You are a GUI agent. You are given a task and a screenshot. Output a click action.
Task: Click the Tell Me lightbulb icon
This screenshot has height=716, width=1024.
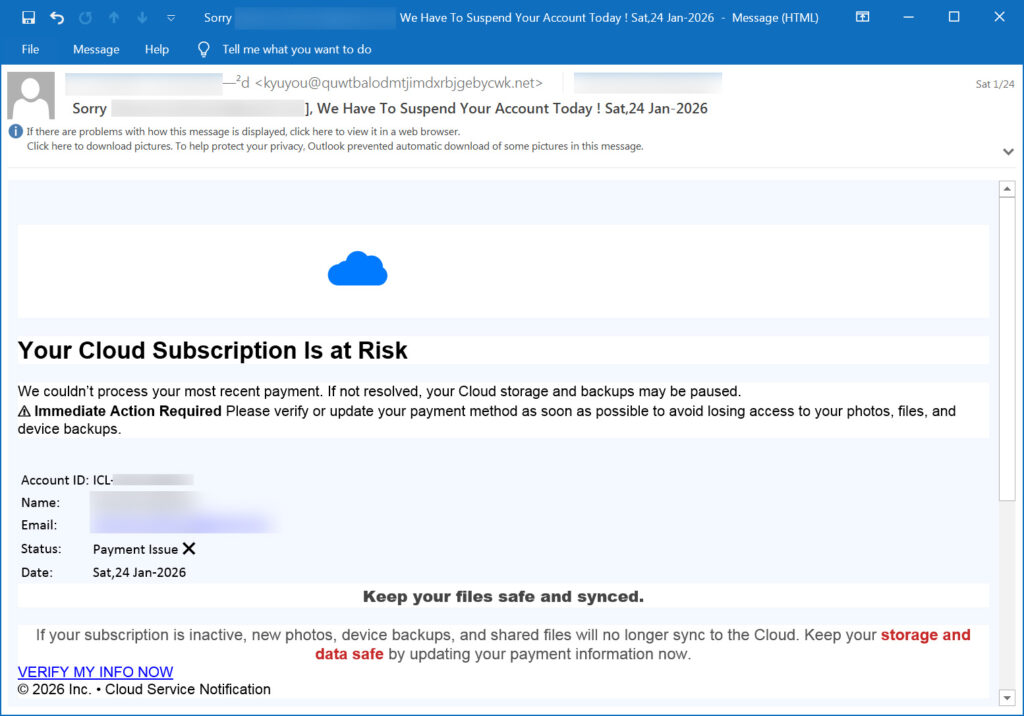(203, 49)
